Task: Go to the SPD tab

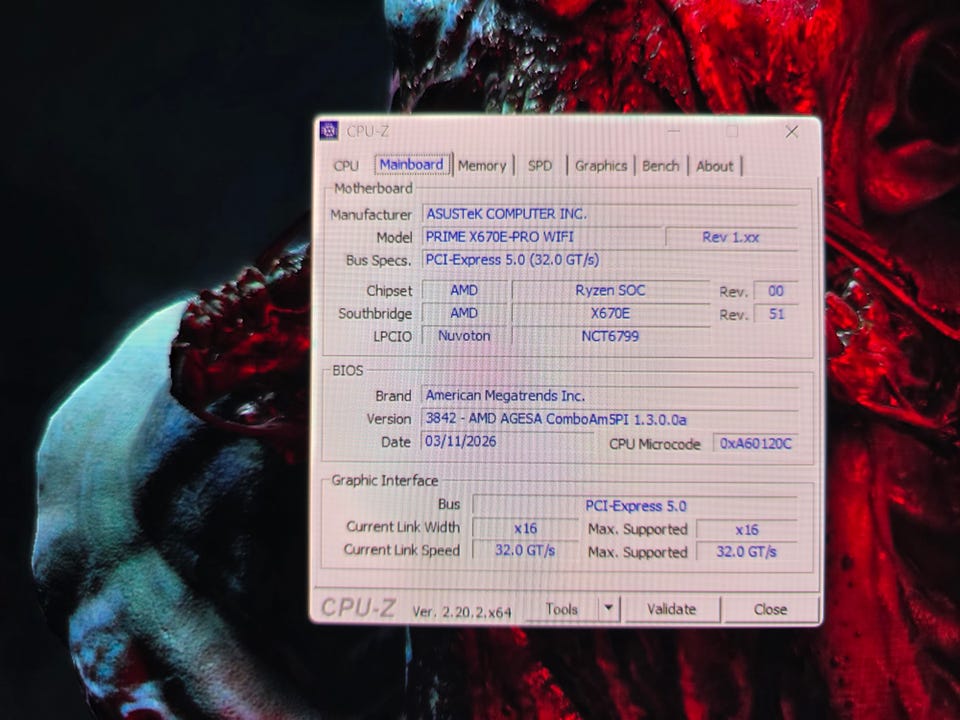Action: point(539,166)
